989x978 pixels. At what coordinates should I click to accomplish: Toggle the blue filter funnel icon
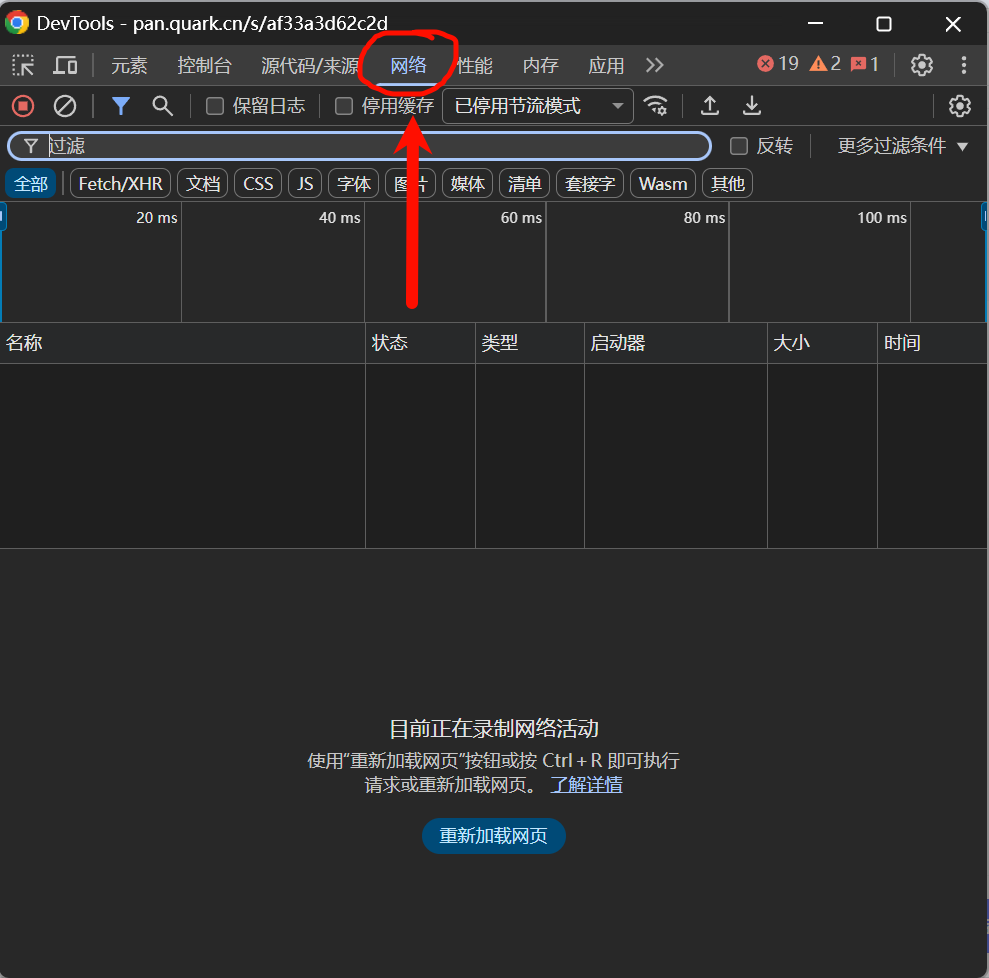tap(120, 106)
